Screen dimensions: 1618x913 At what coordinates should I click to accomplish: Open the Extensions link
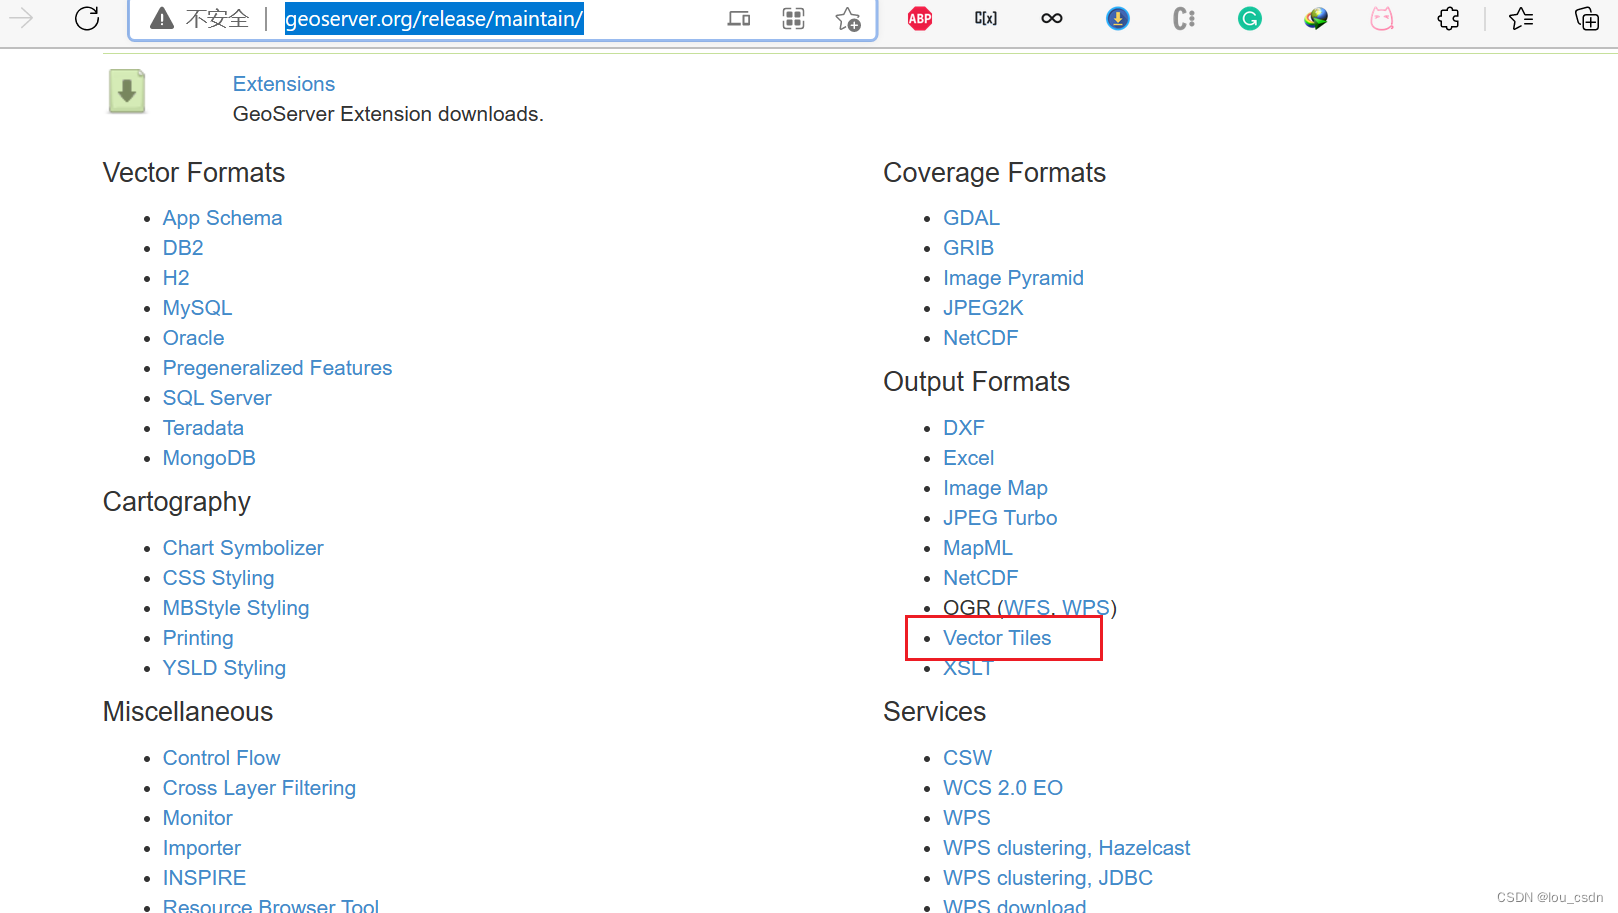coord(284,84)
